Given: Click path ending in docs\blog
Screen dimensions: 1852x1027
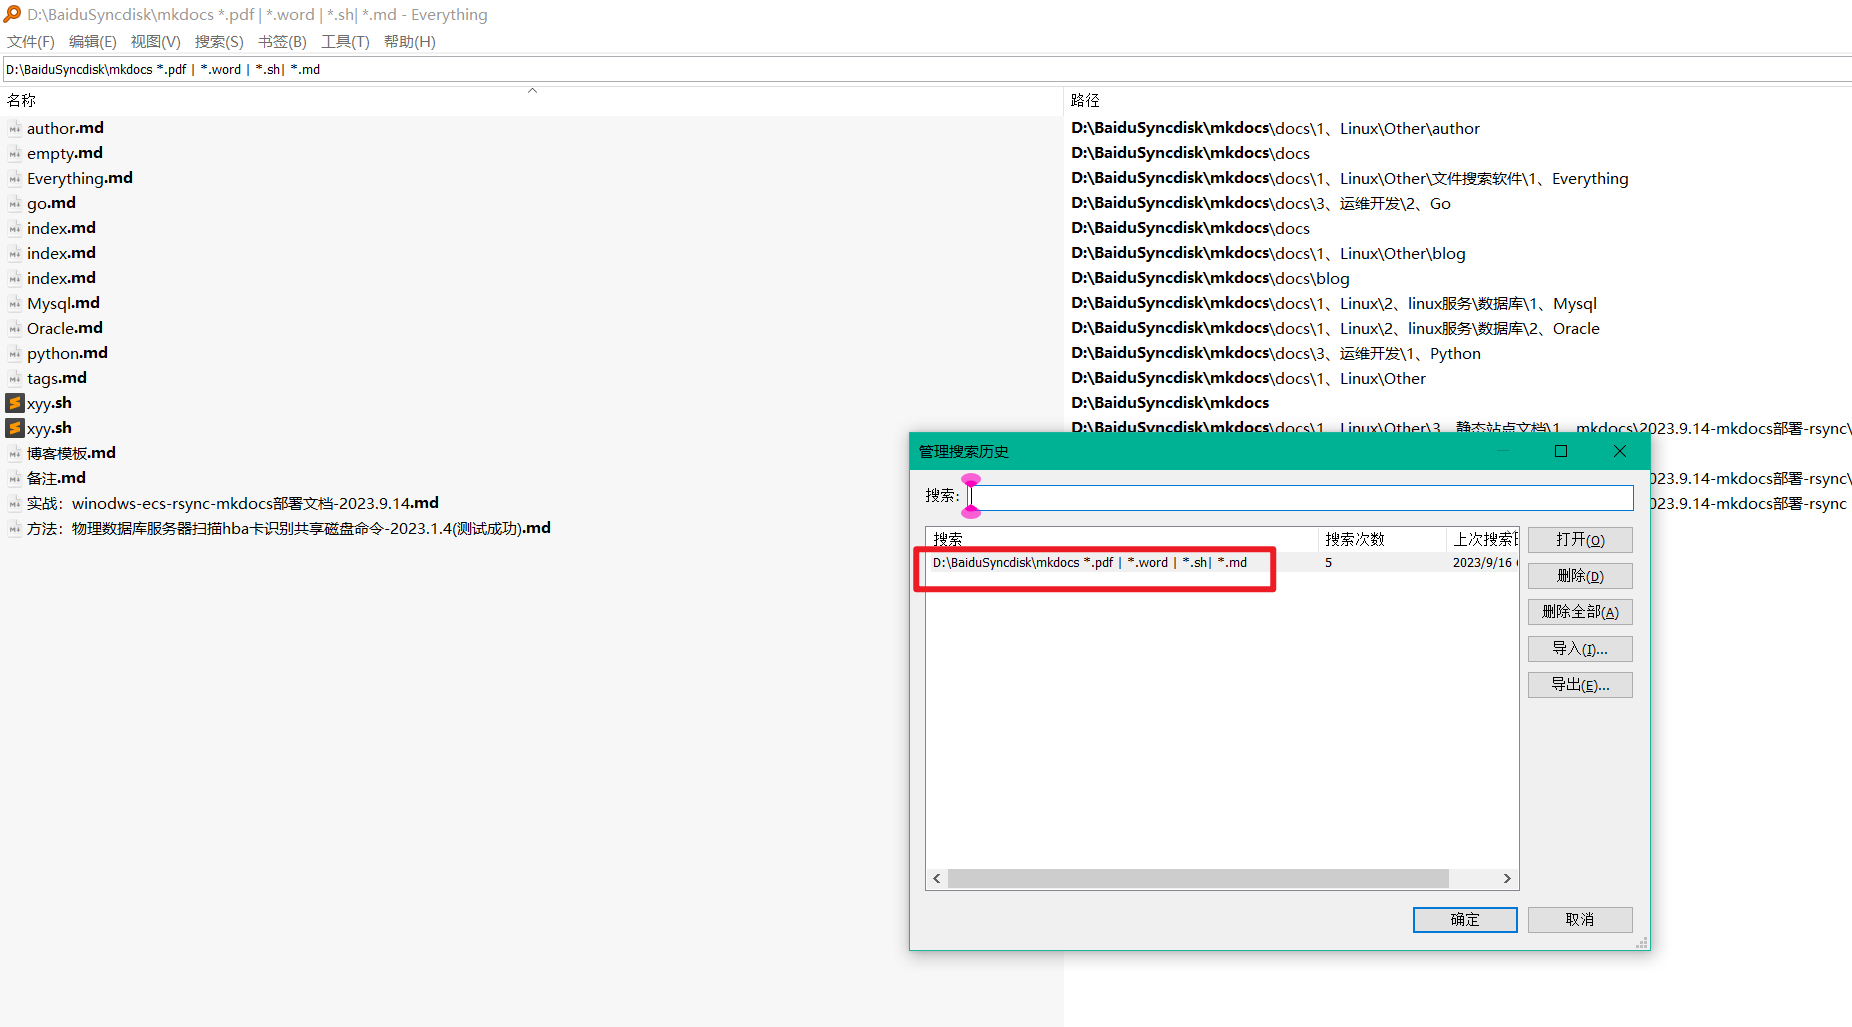Looking at the screenshot, I should (x=1210, y=278).
